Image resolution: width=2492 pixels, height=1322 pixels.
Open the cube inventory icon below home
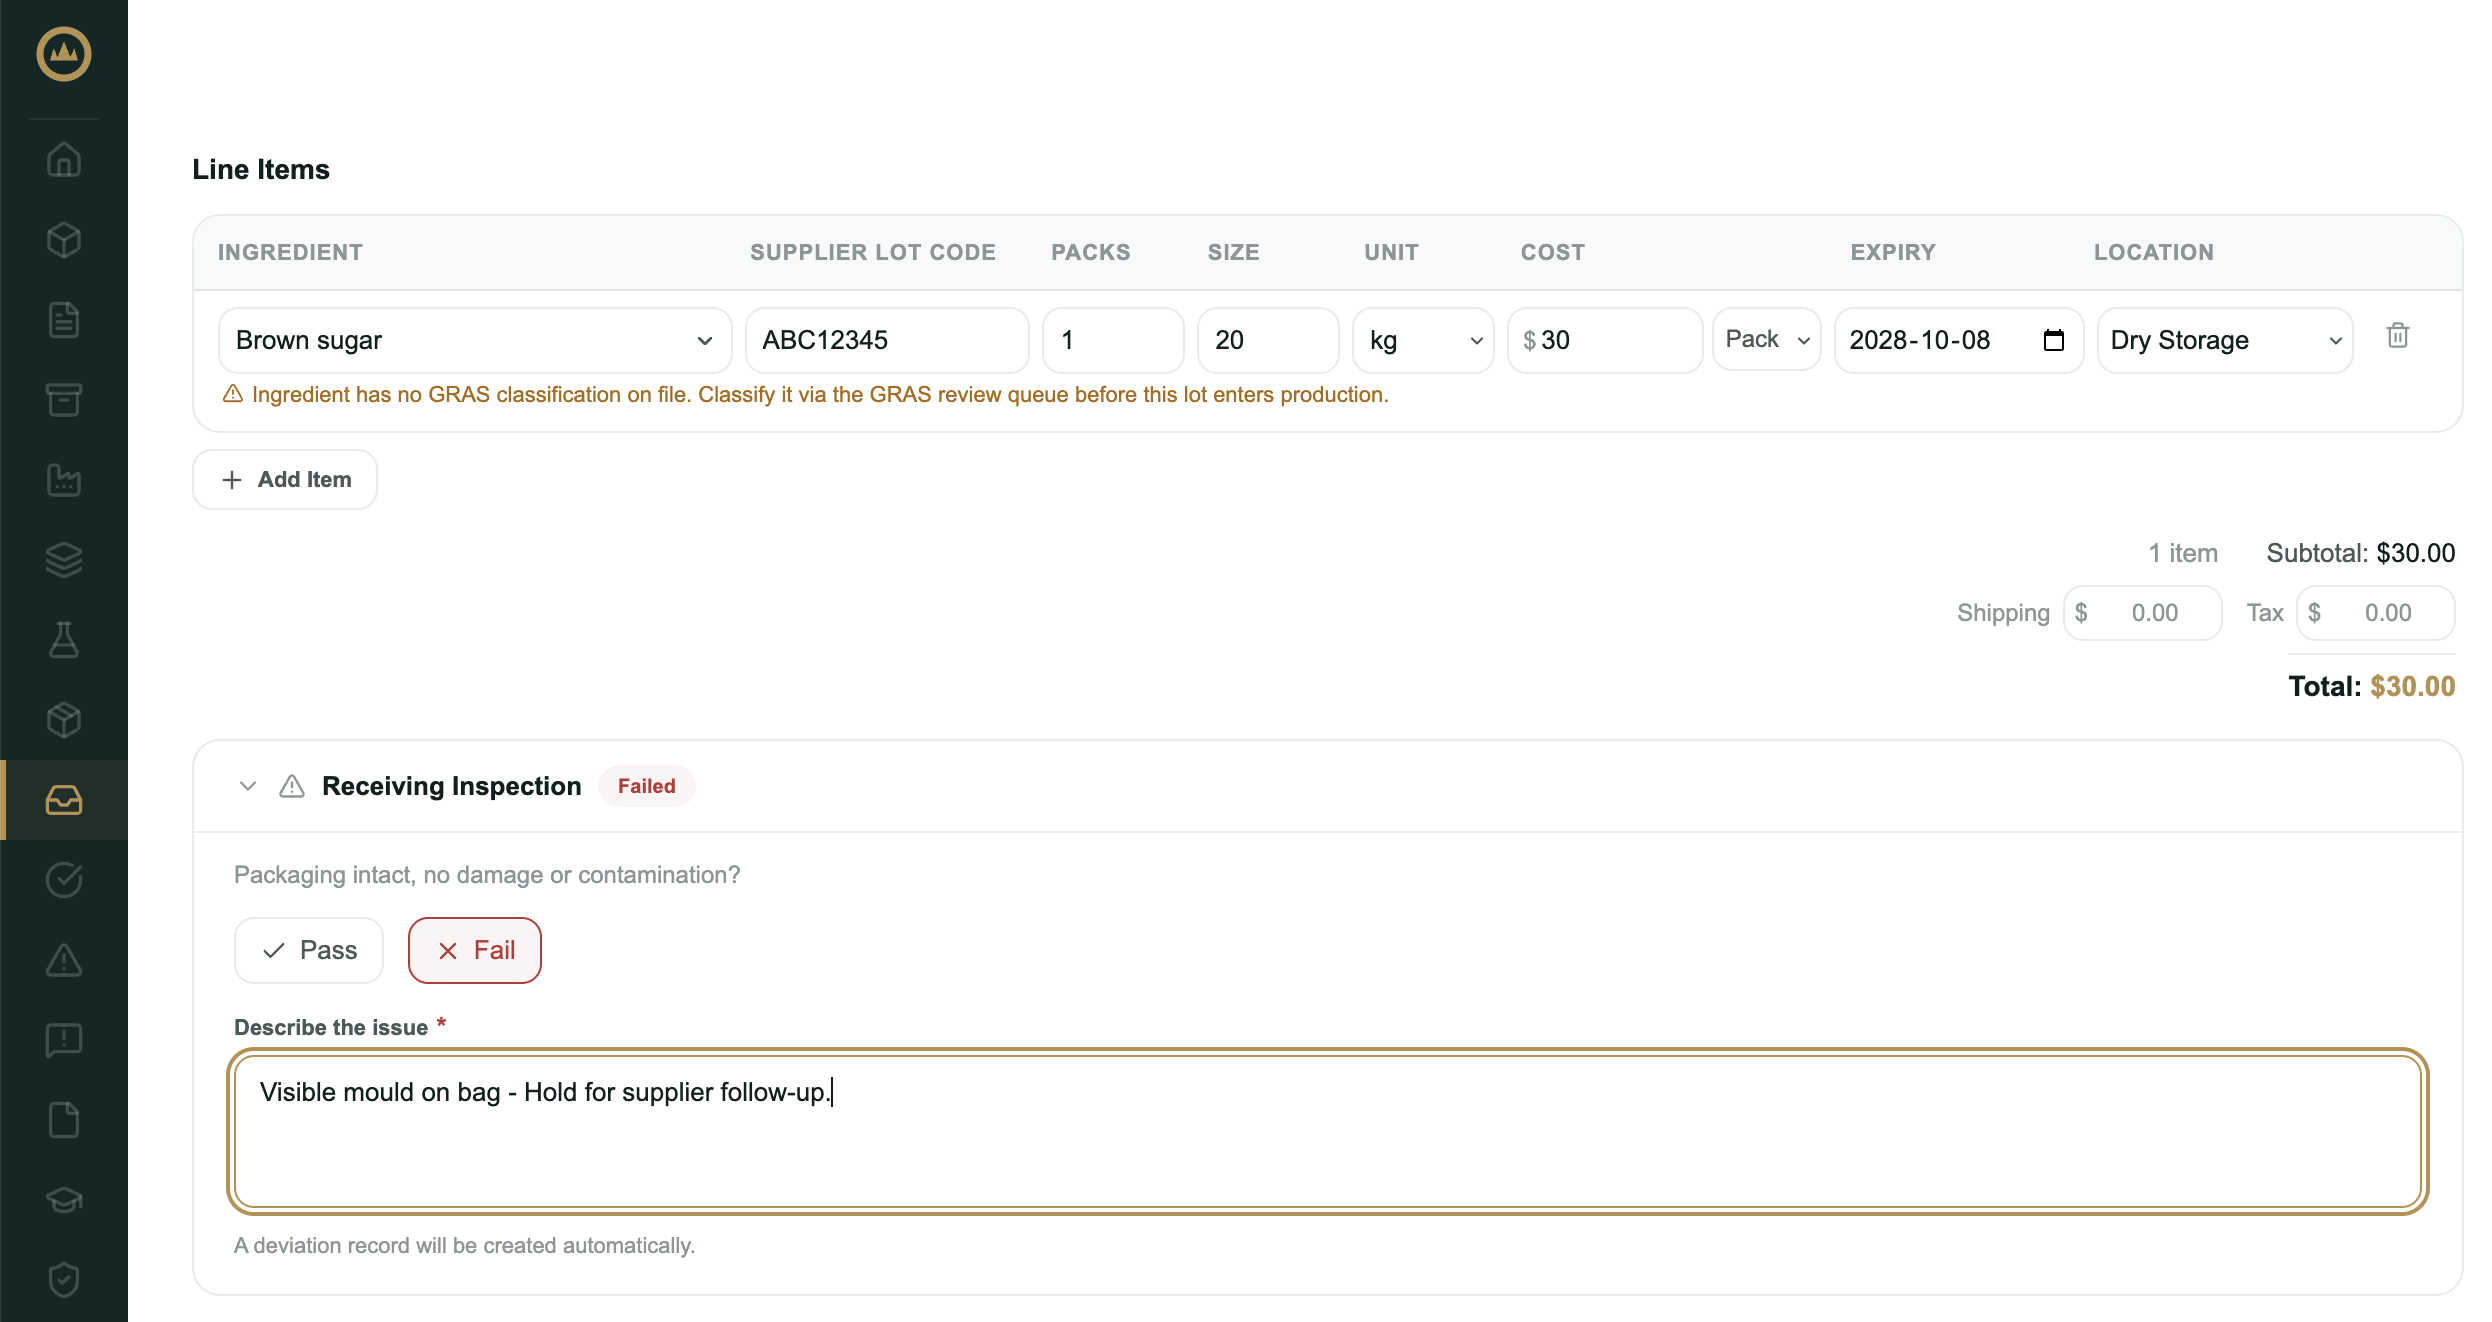[x=64, y=240]
